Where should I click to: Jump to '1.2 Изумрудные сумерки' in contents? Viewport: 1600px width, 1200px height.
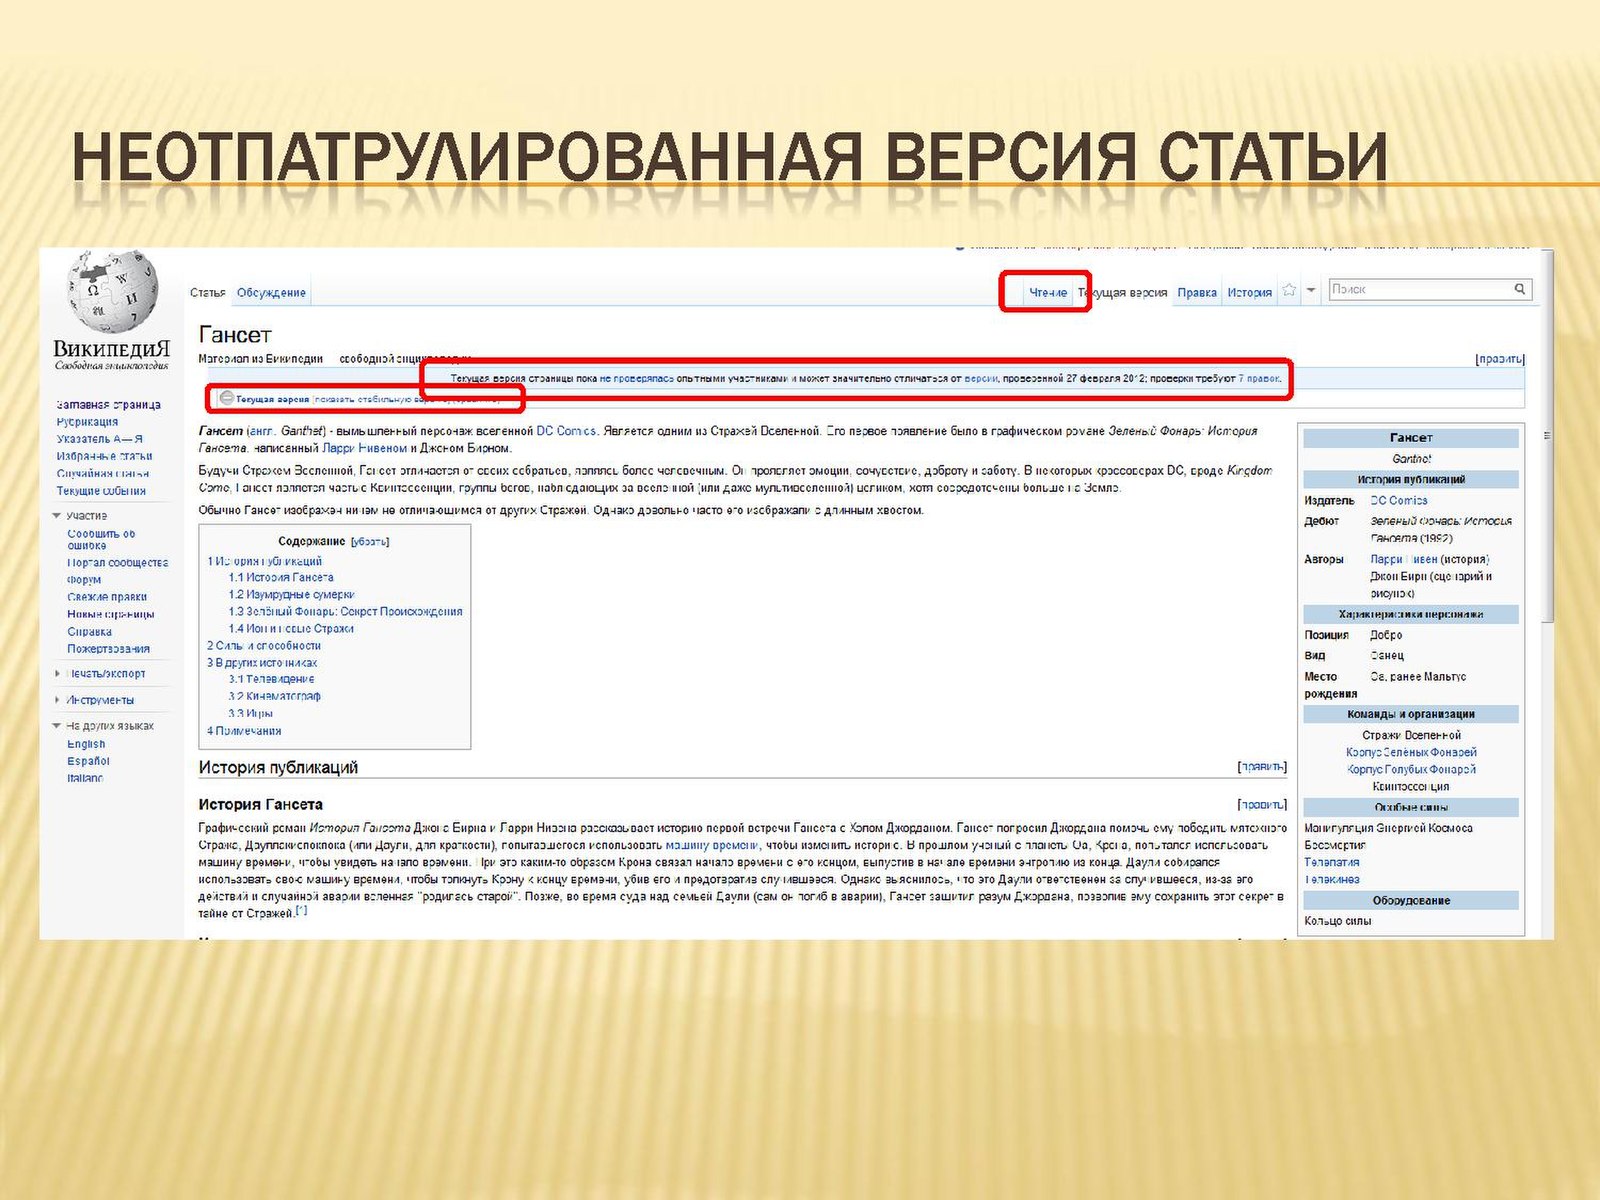pos(291,594)
